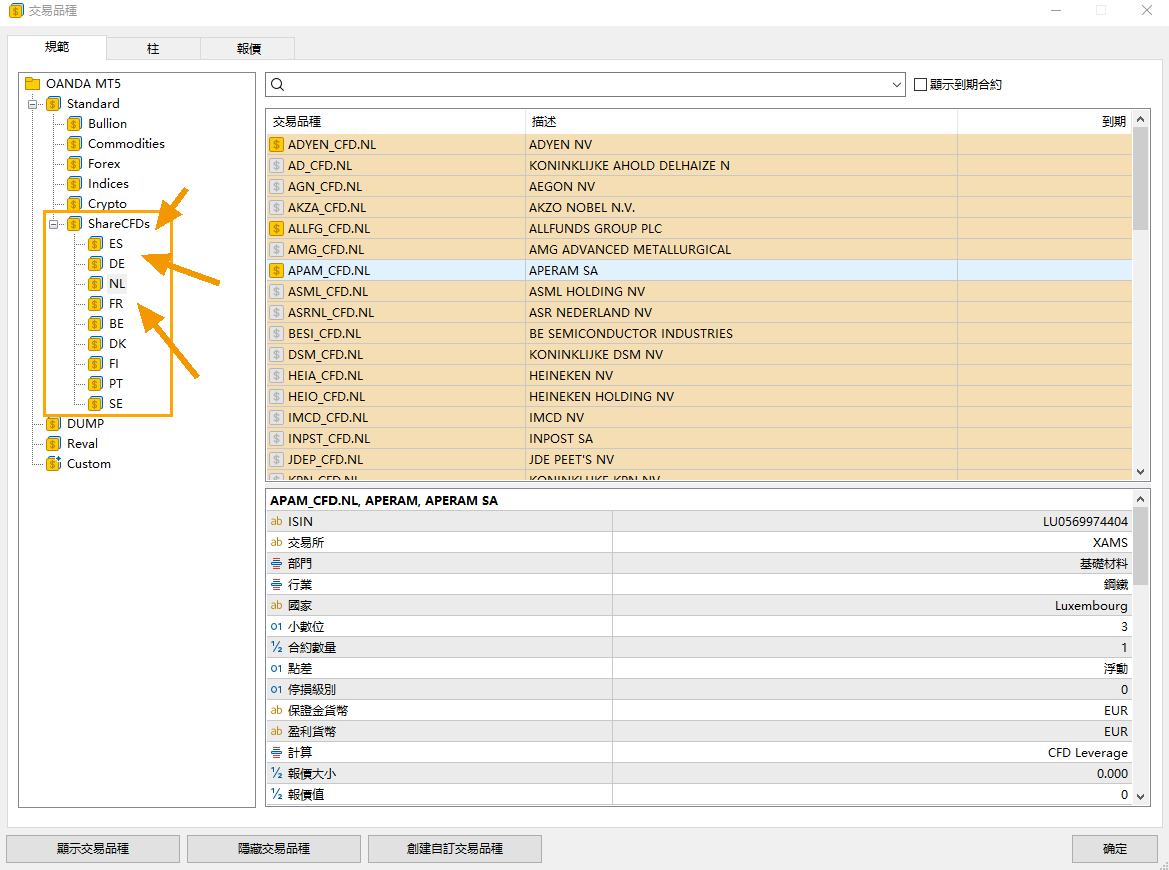Select the INPST_CFD.NL row
Screen dimensions: 1169x870
pyautogui.click(x=699, y=438)
